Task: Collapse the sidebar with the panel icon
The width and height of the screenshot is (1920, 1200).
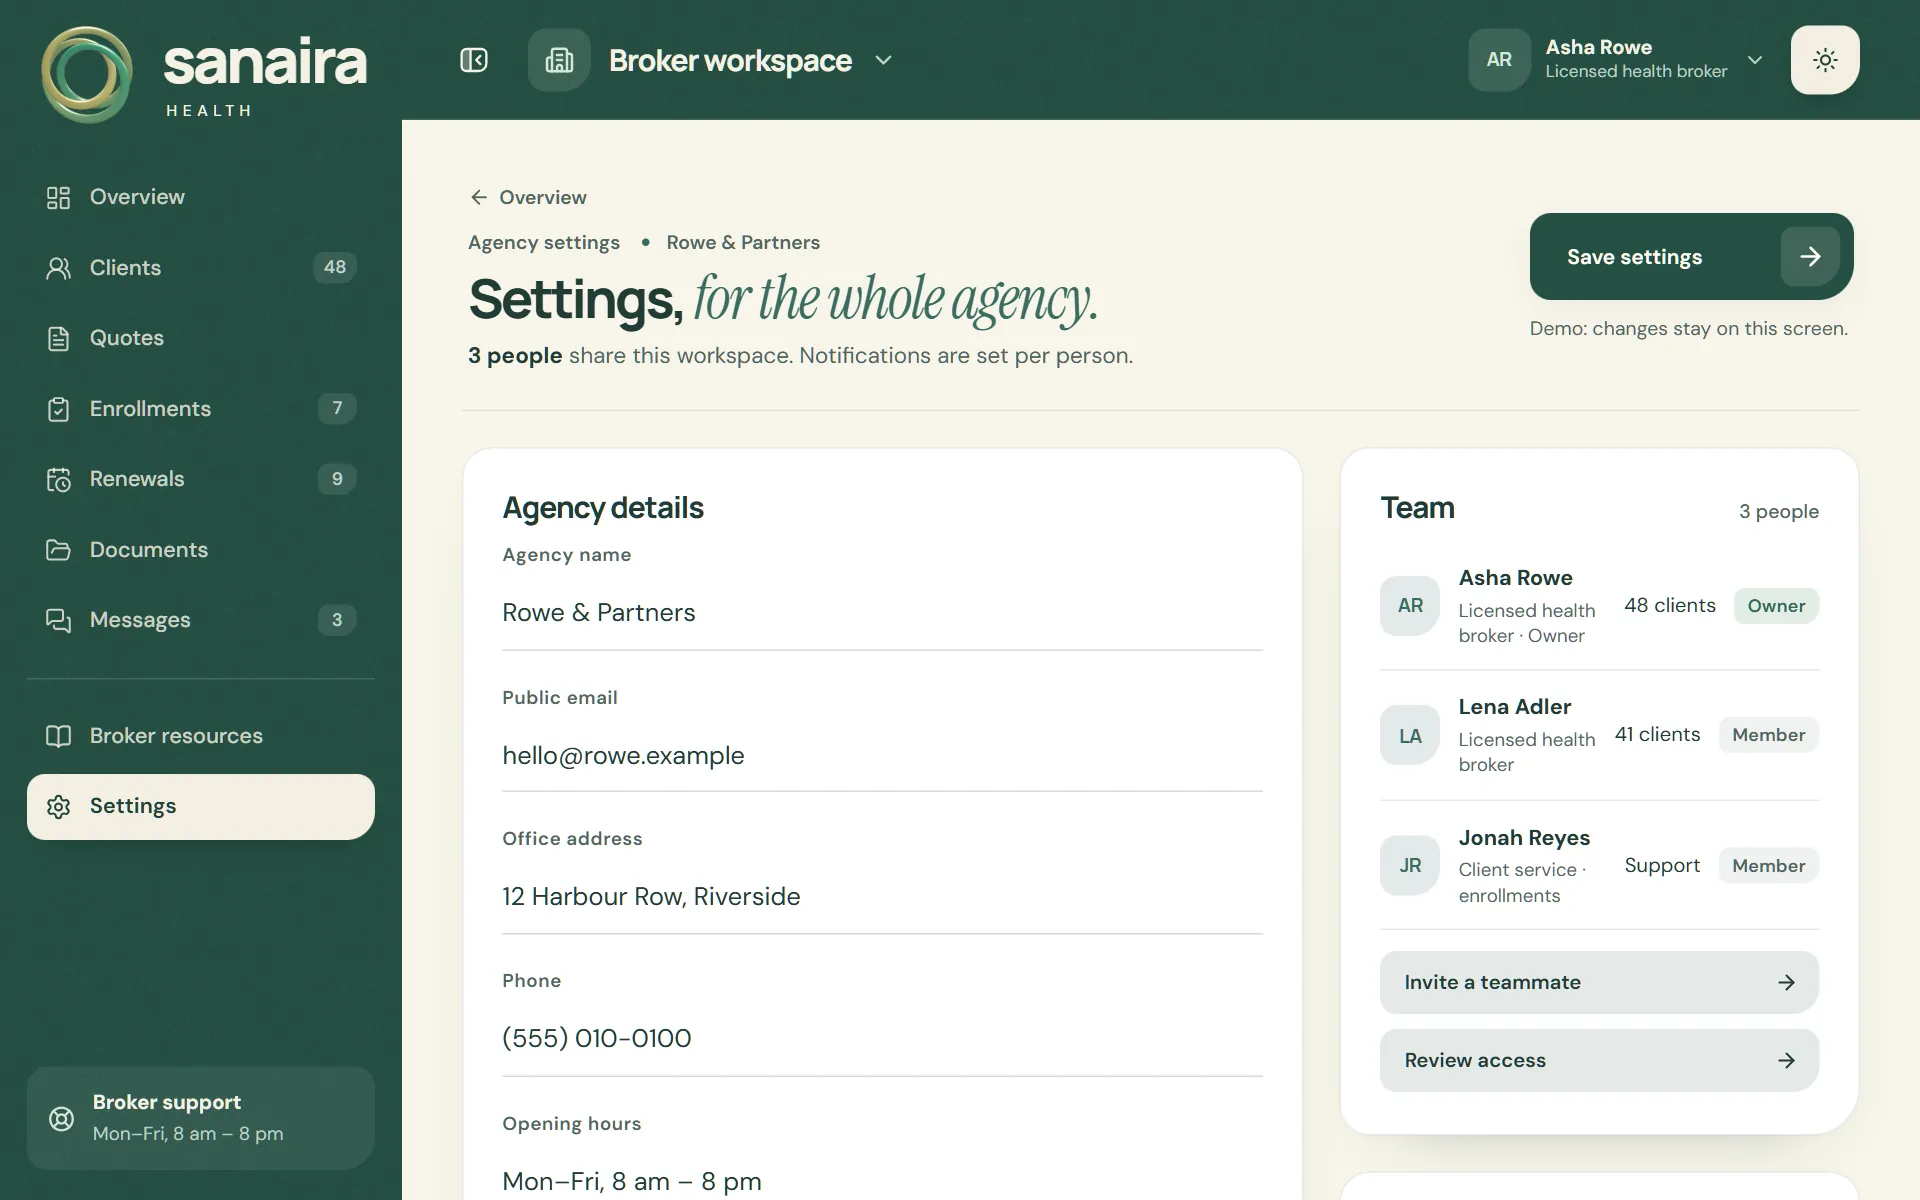Action: (x=474, y=60)
